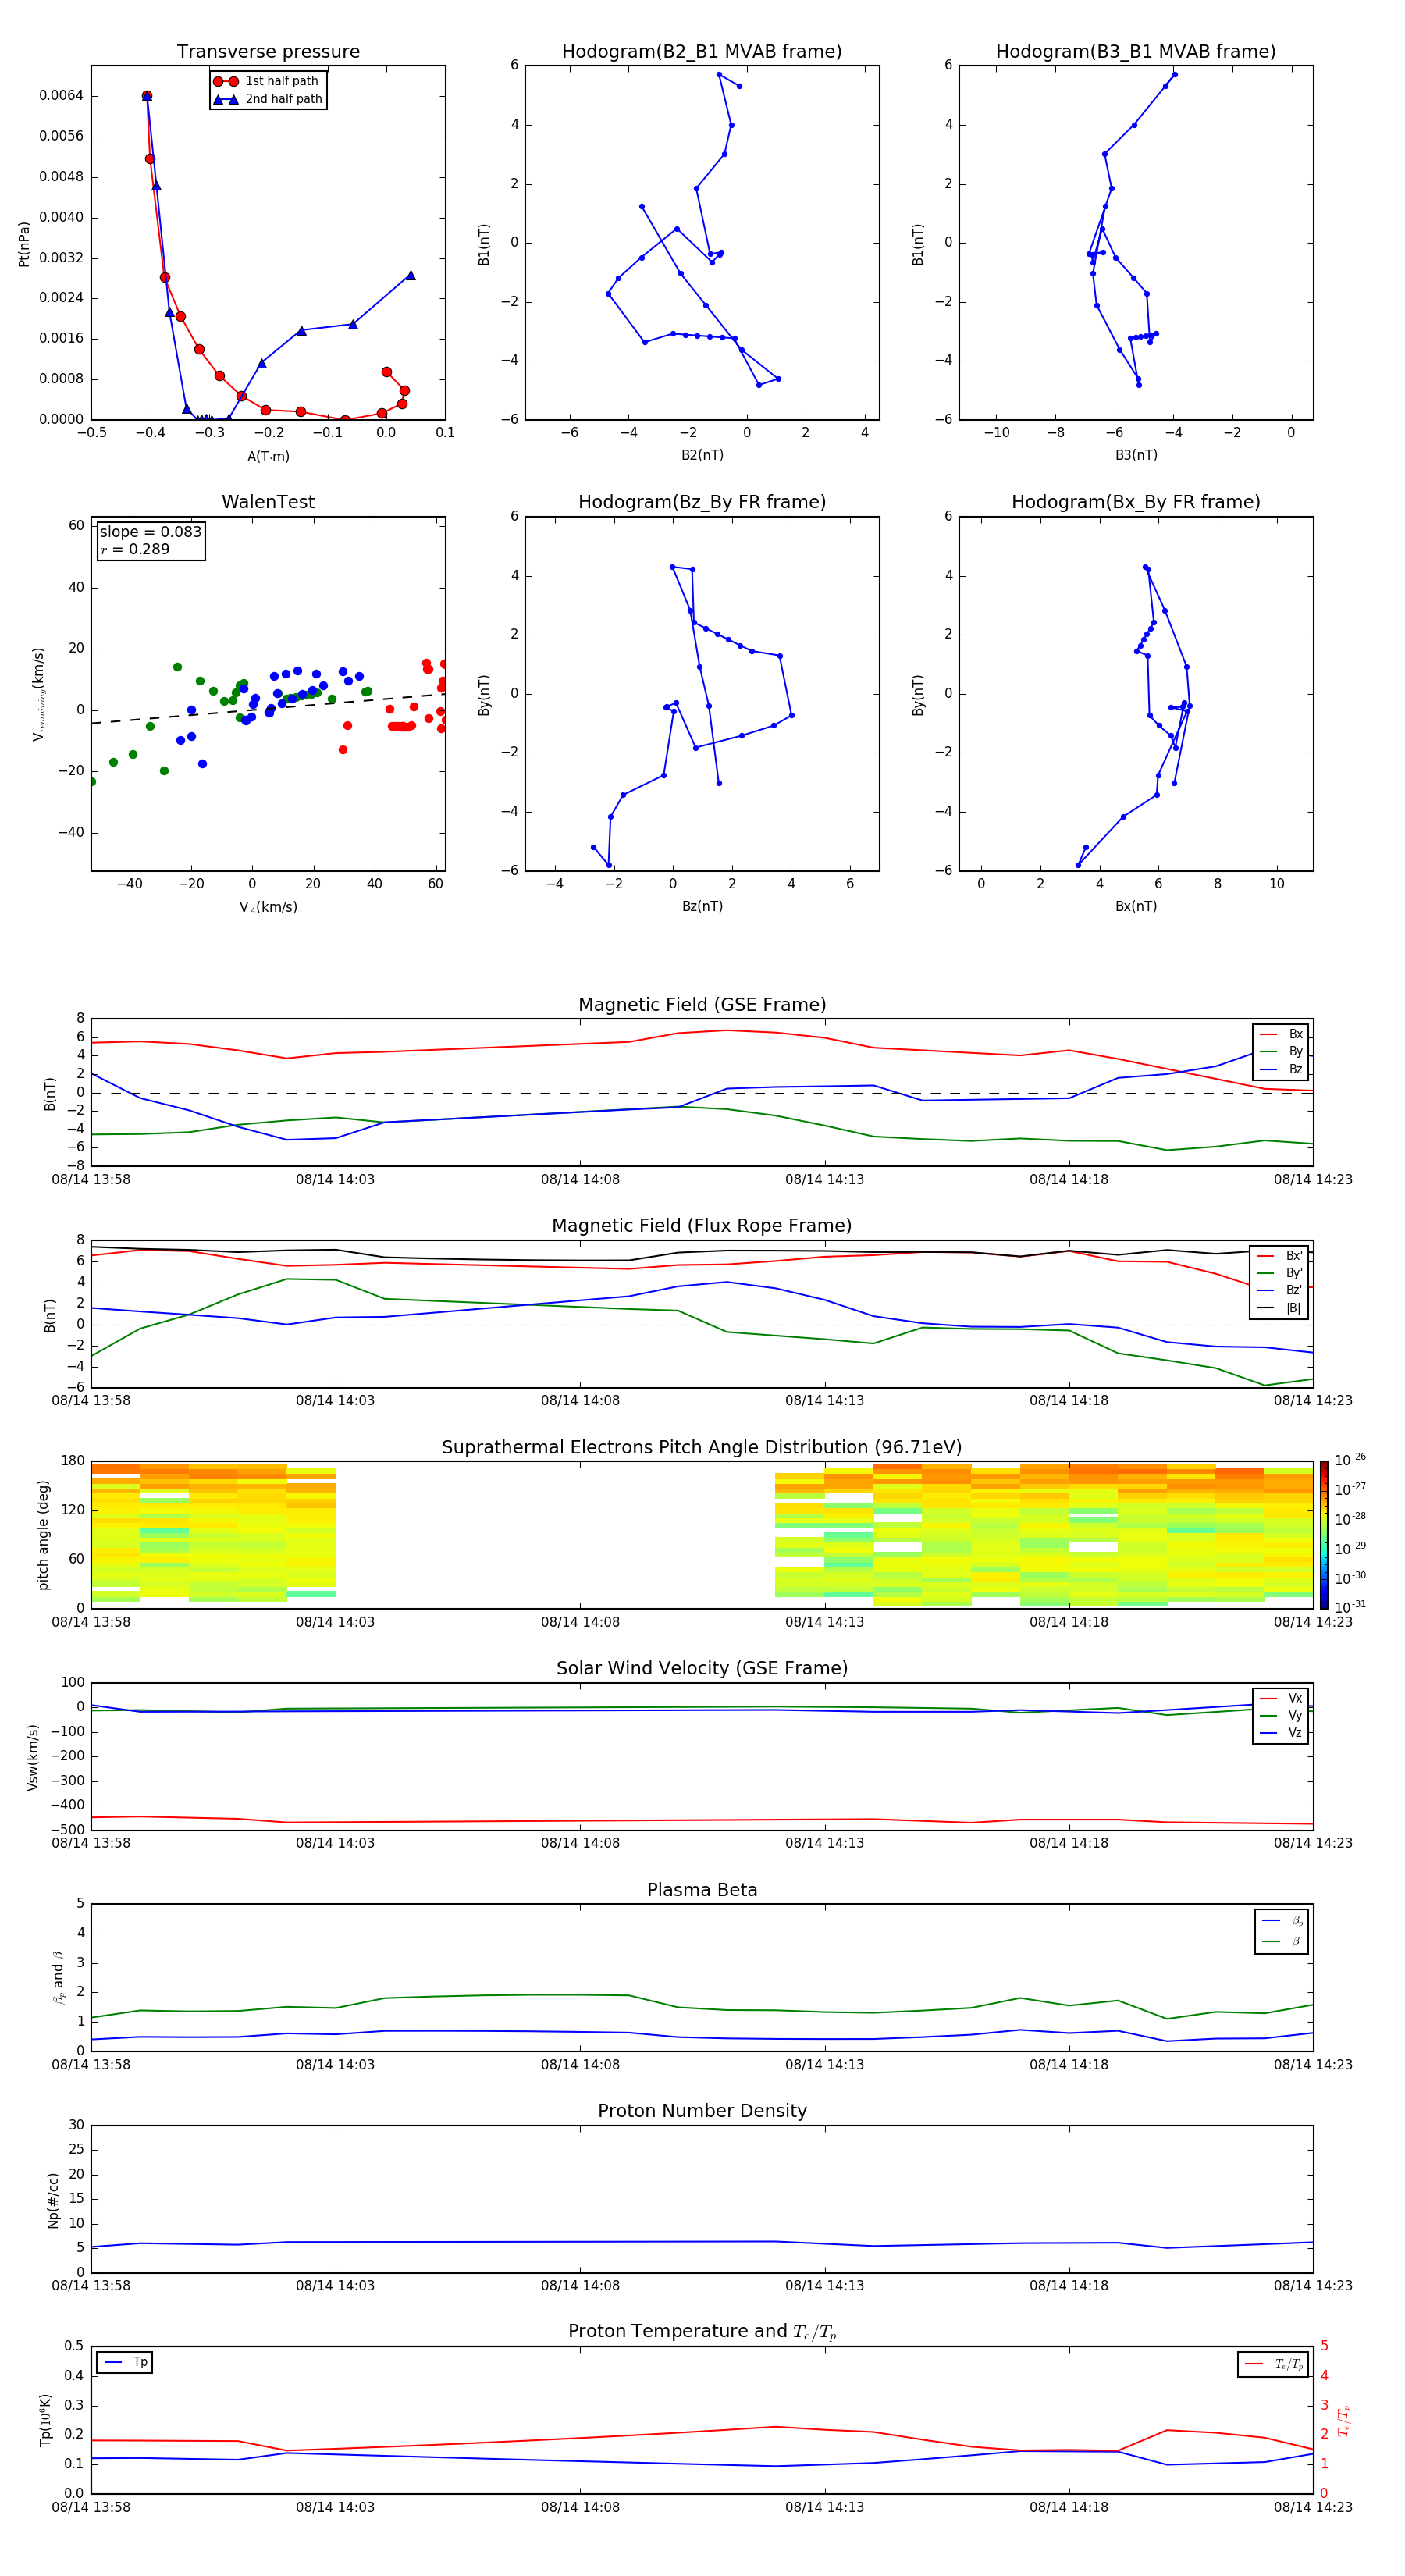Click the 'Bx(nT)' x-axis label
Image resolution: width=1405 pixels, height=2576 pixels.
[1136, 906]
